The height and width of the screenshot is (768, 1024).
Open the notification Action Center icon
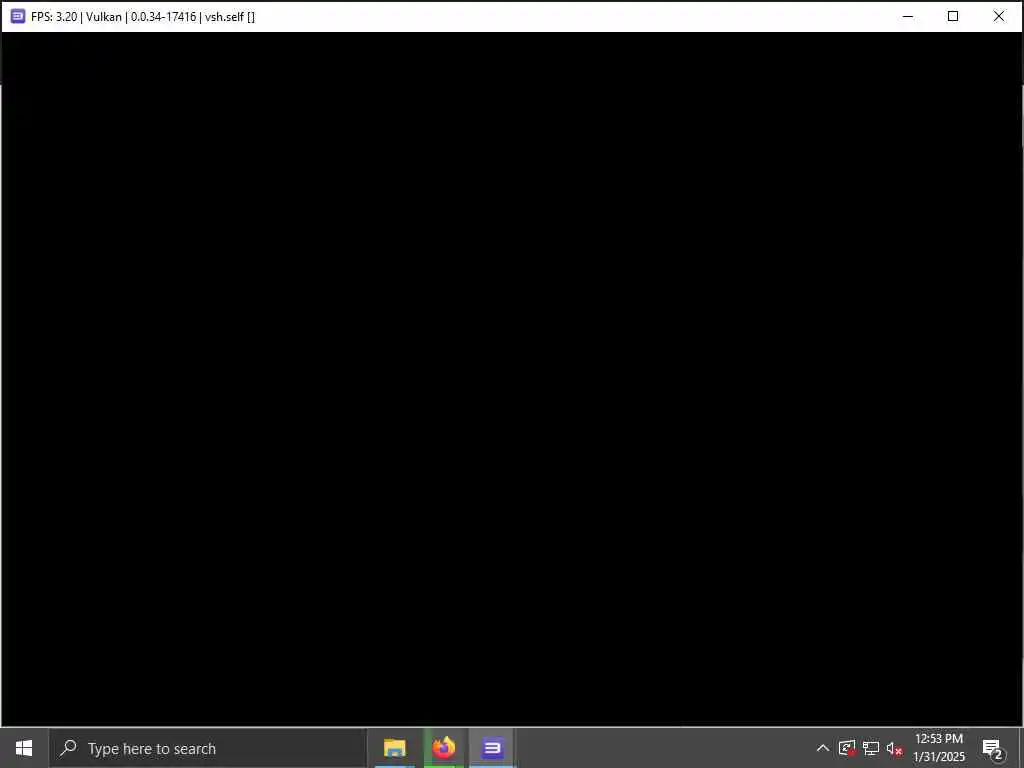993,748
